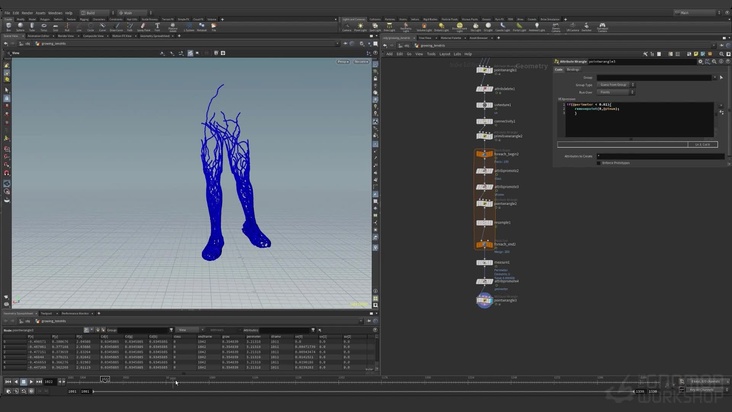Click the L-System shelf tool
This screenshot has width=732, height=412.
[x=189, y=27]
